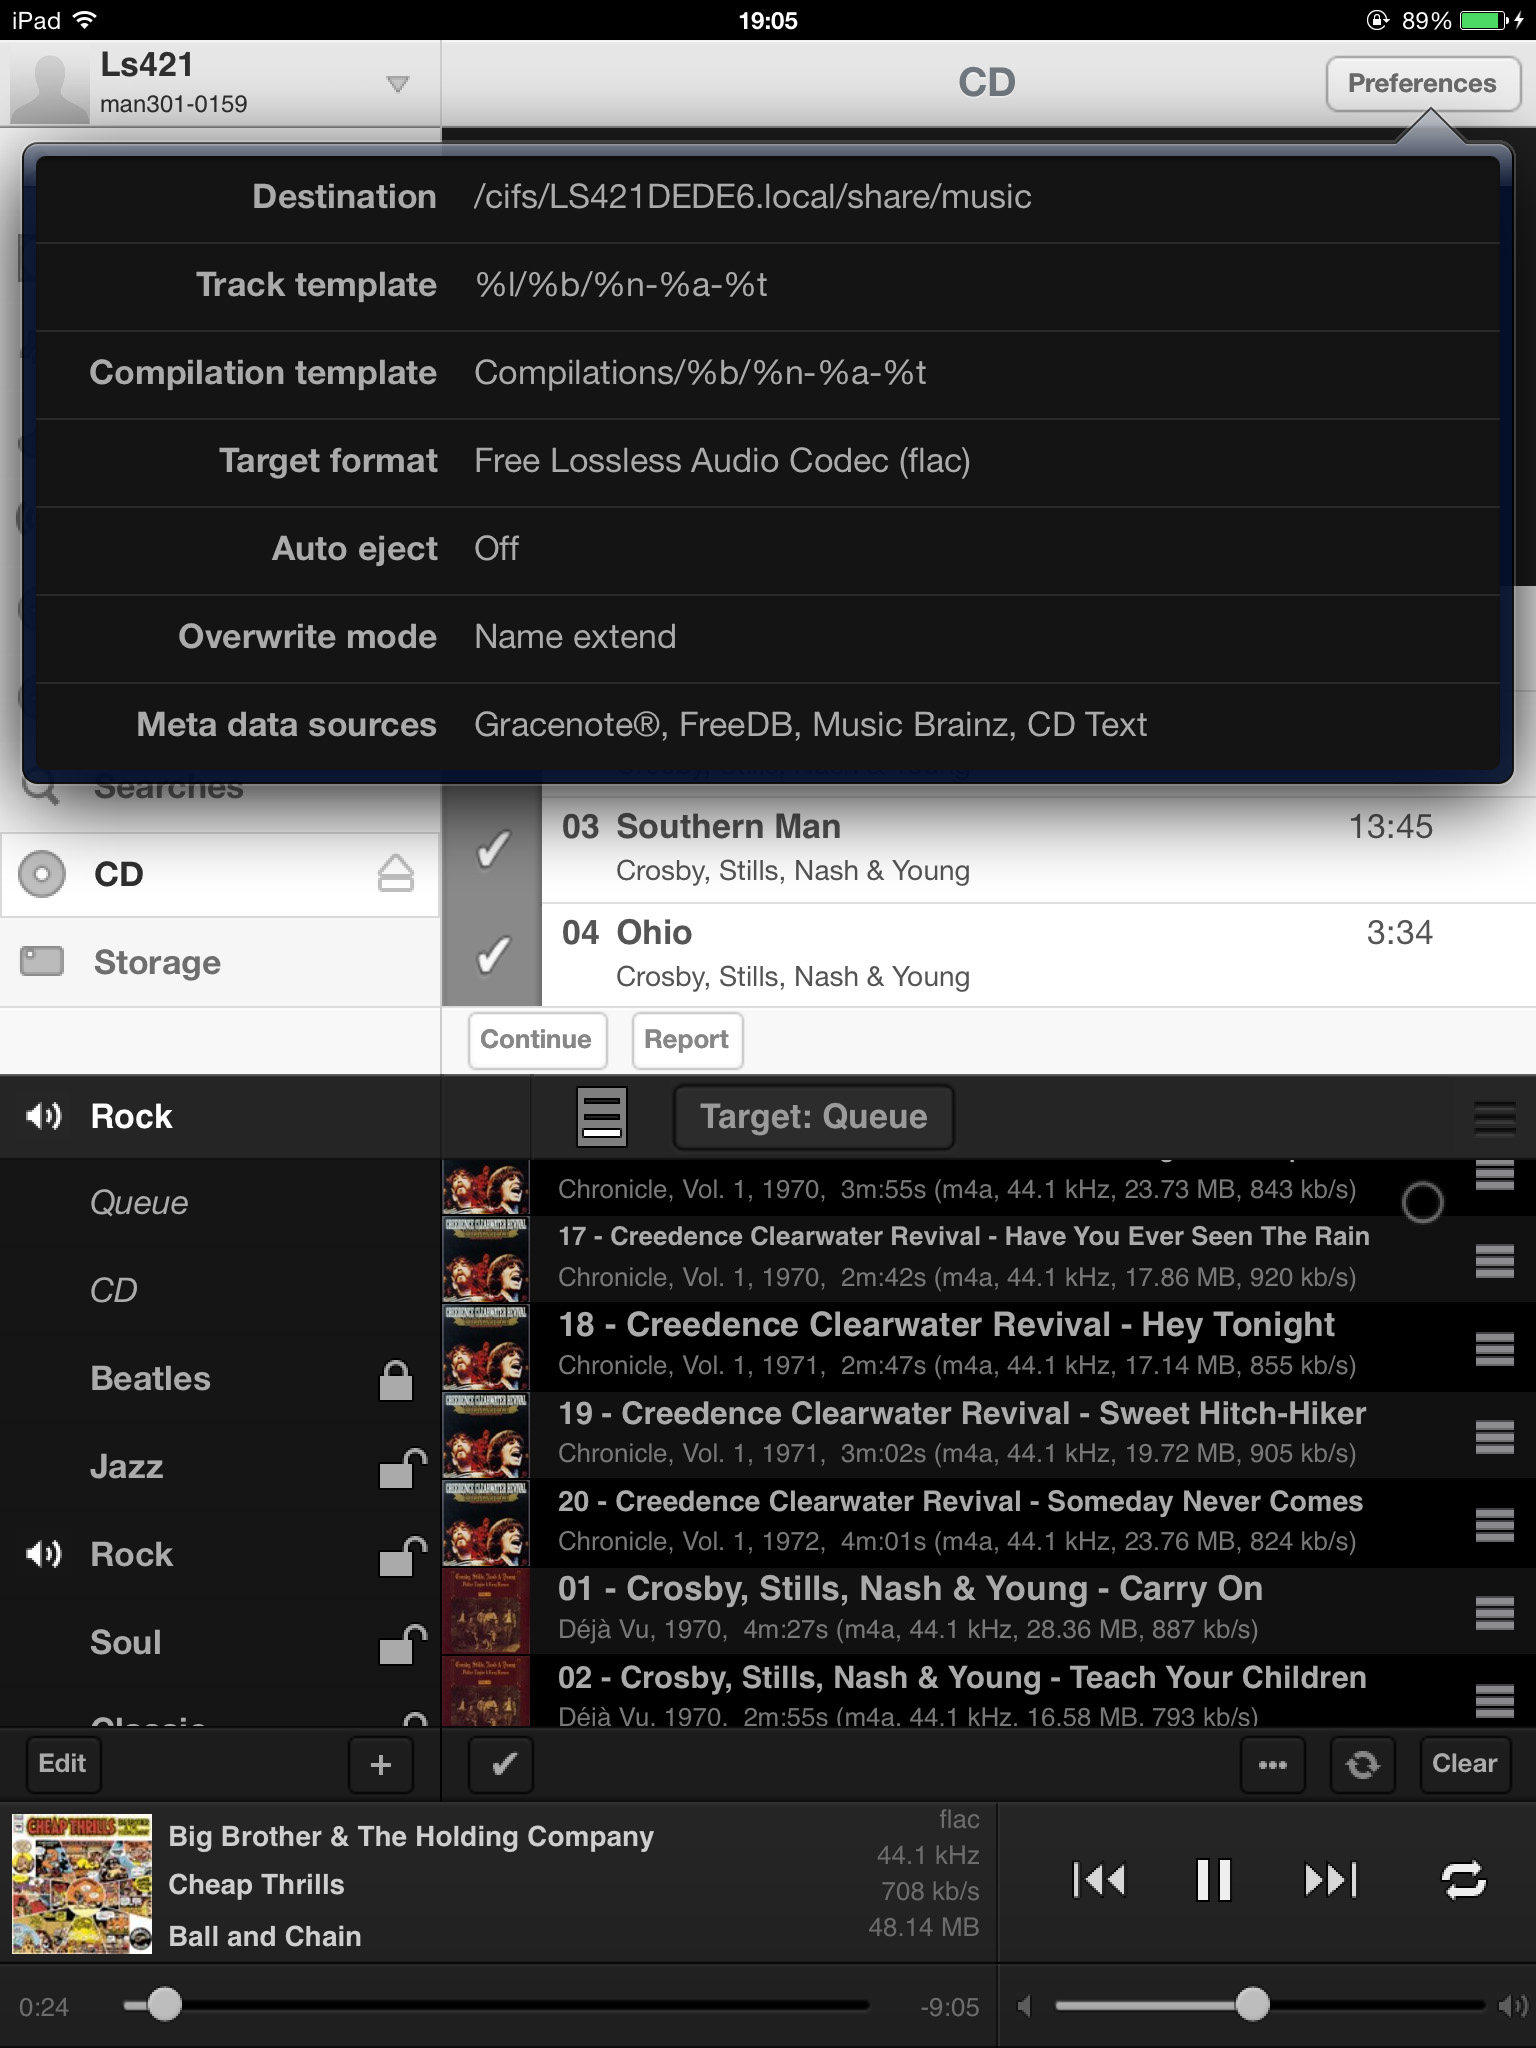Open Meta data sources selection
Viewport: 1536px width, 2048px height.
768,725
